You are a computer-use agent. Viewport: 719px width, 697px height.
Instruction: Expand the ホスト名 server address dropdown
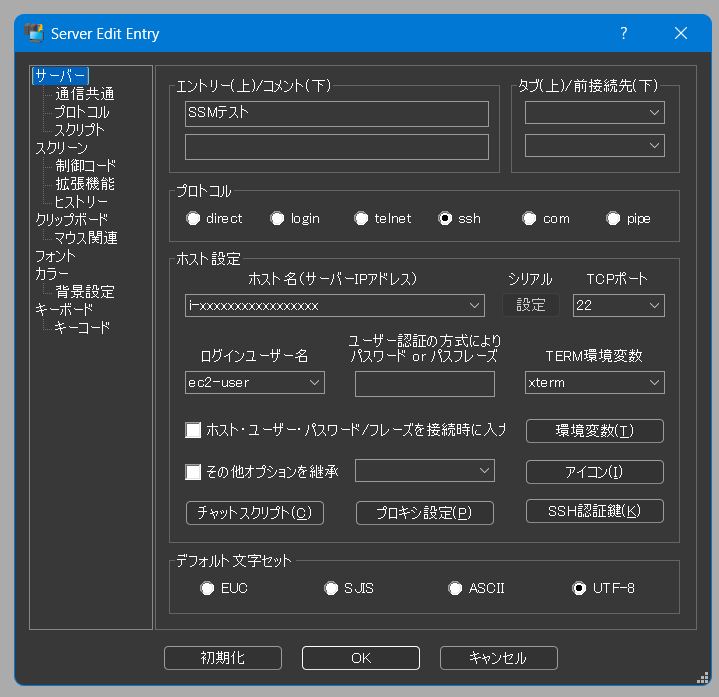[475, 305]
